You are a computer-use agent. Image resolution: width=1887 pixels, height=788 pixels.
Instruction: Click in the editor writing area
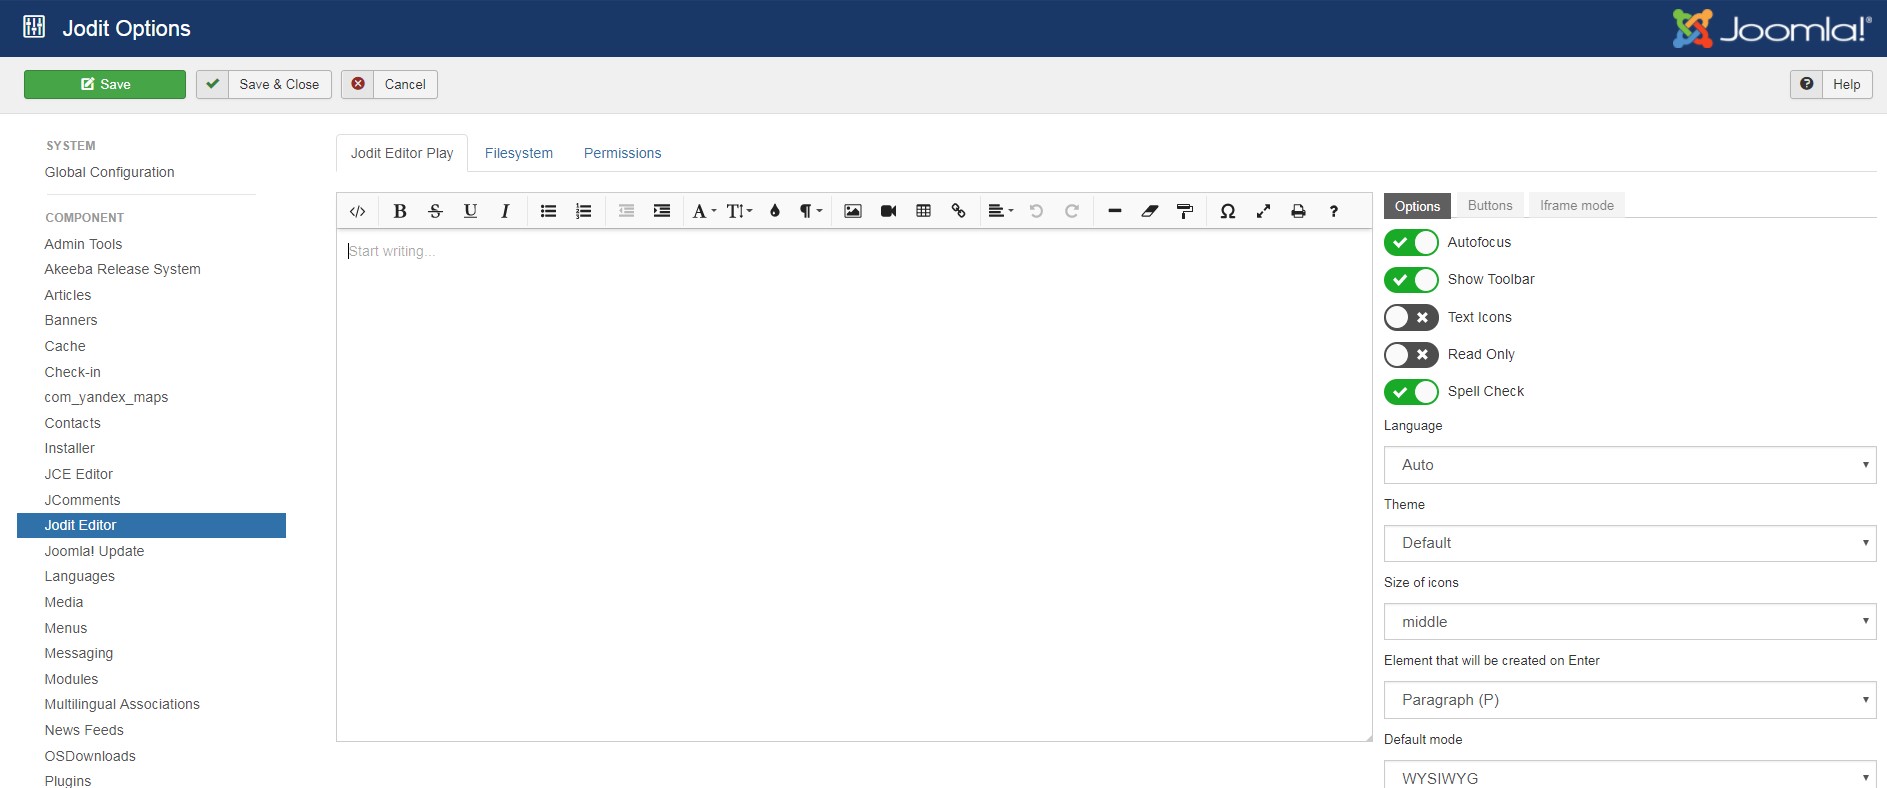click(x=854, y=485)
